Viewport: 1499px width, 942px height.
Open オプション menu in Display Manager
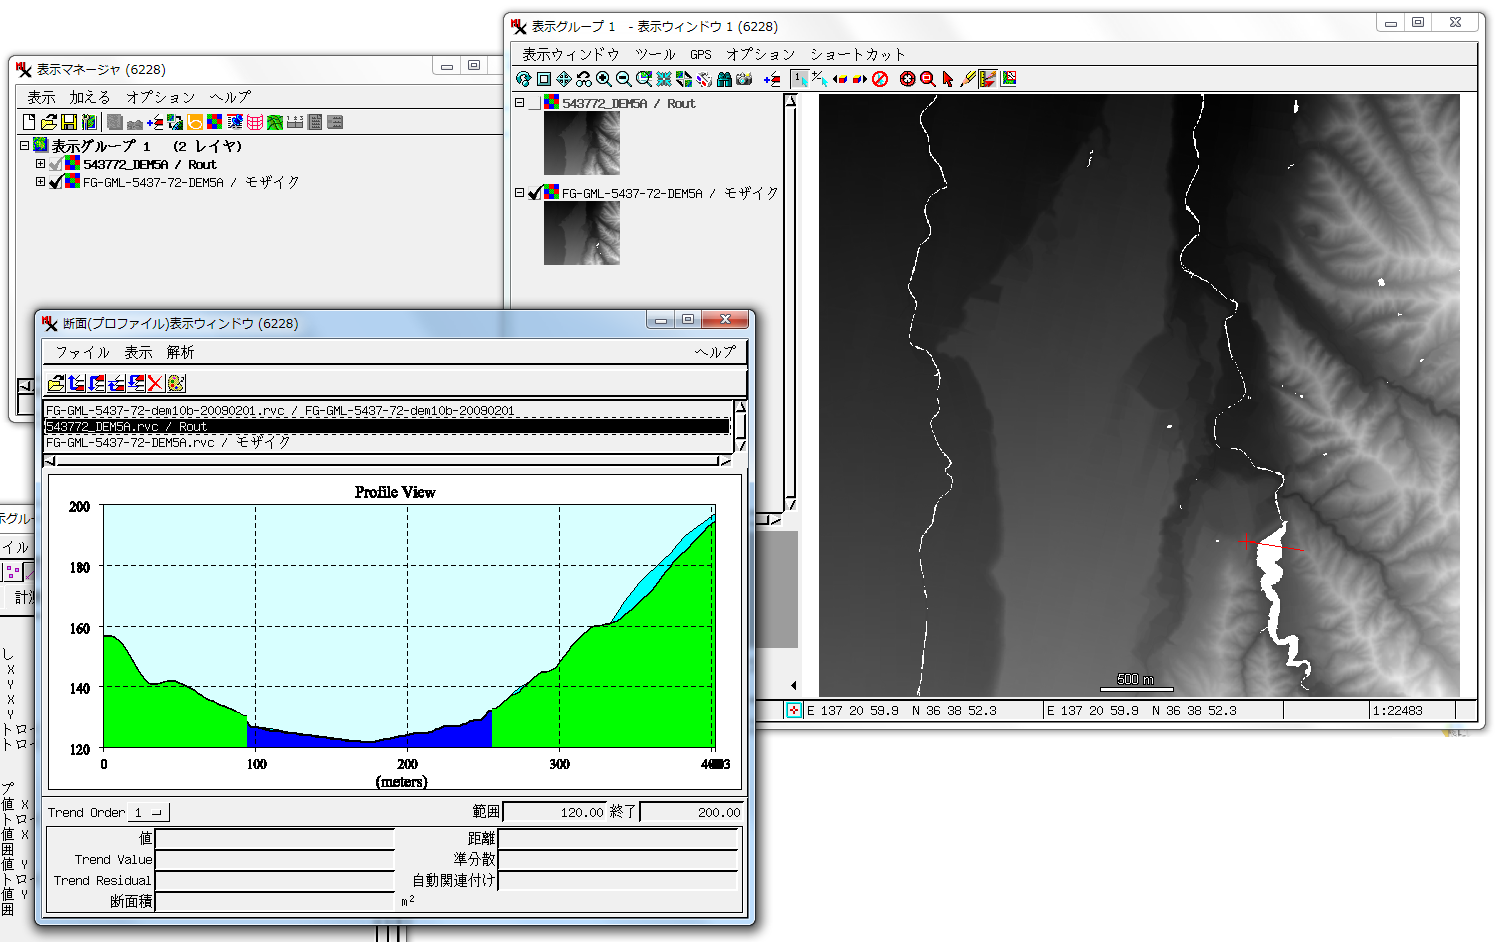(x=160, y=97)
